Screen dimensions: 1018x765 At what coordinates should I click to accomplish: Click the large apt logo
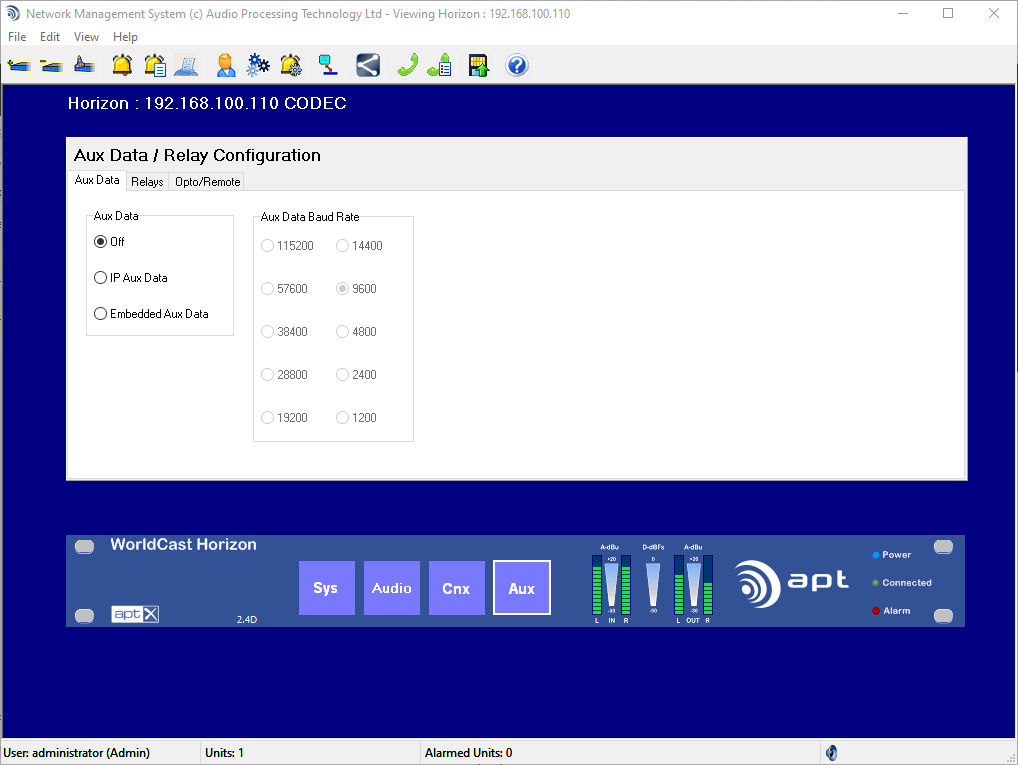(791, 584)
